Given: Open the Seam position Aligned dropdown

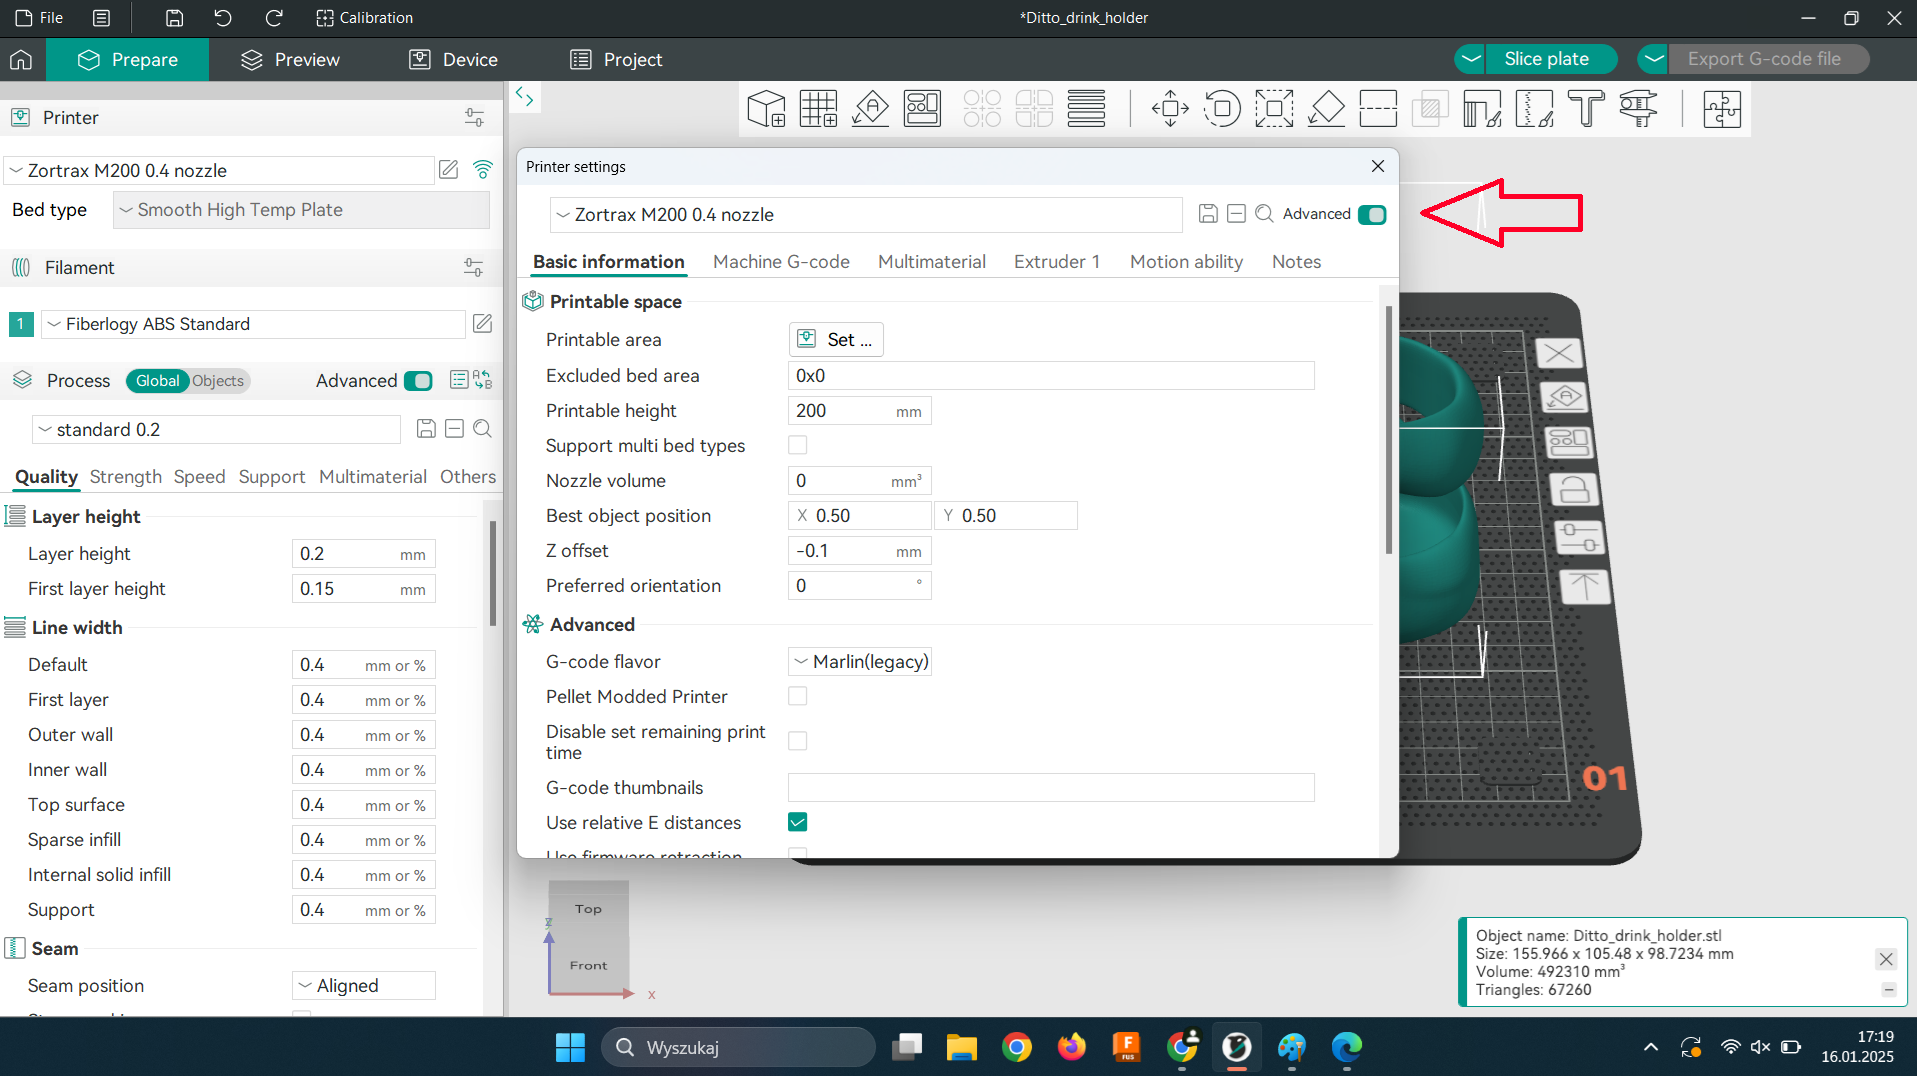Looking at the screenshot, I should tap(364, 985).
